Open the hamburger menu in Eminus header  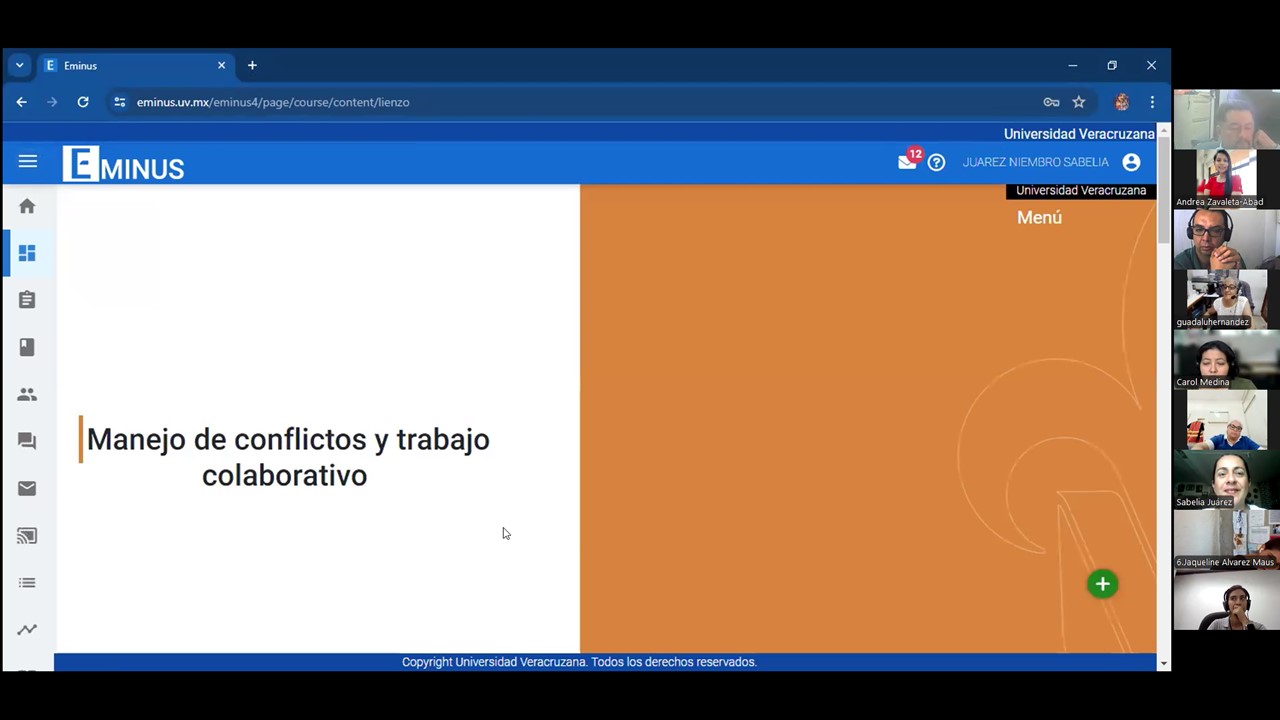click(x=27, y=162)
